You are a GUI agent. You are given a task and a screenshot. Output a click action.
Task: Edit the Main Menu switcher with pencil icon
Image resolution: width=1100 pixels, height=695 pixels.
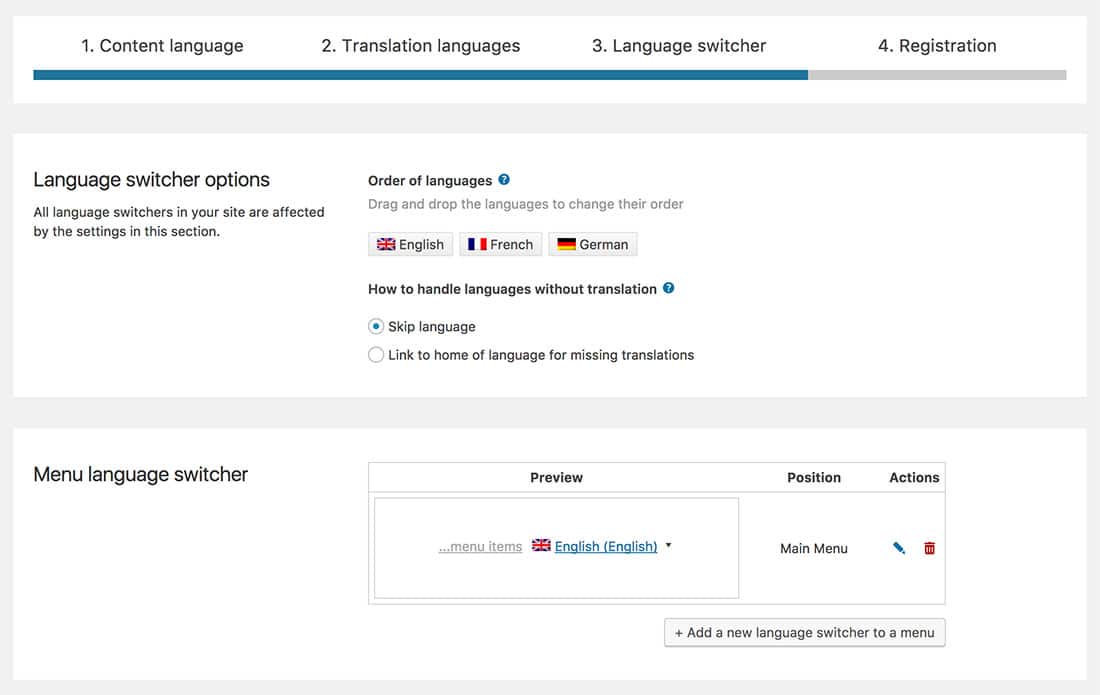(x=899, y=548)
